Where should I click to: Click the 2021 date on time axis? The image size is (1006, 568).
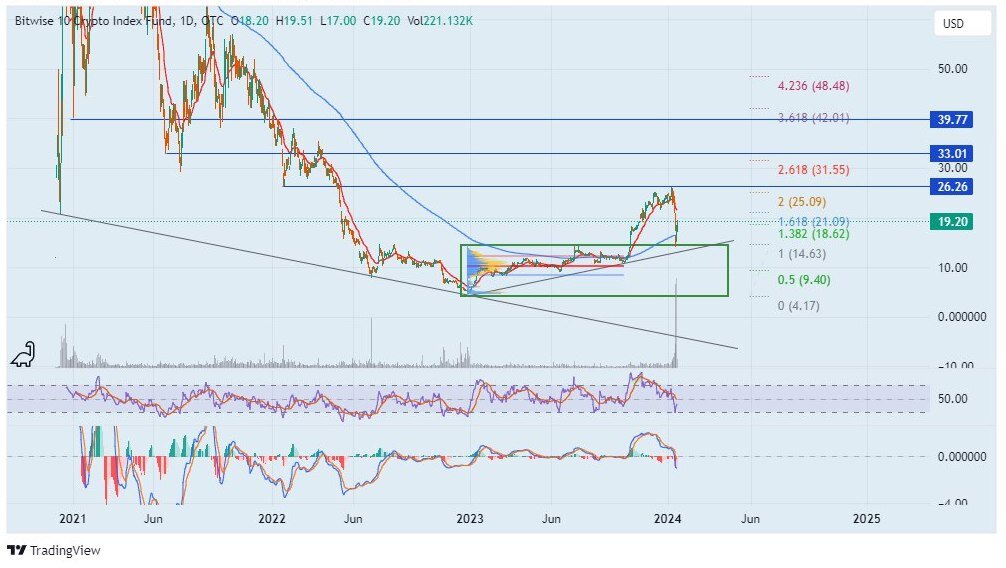(x=72, y=519)
